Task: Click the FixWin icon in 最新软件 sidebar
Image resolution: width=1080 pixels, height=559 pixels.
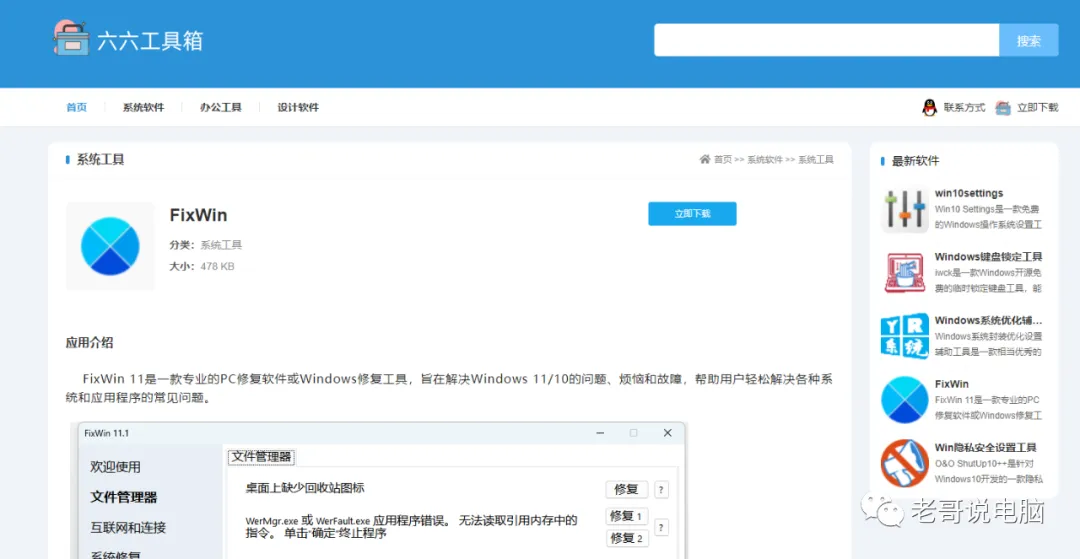Action: coord(905,399)
